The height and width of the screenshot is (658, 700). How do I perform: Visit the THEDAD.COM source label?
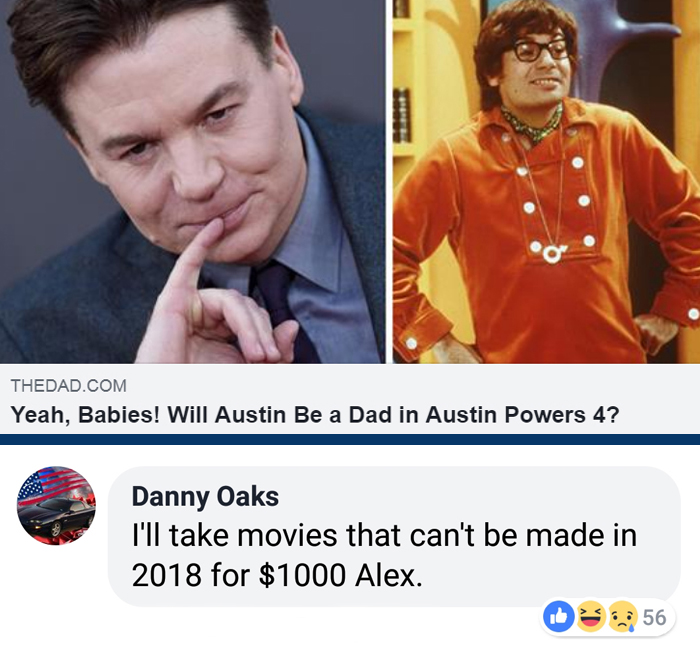click(69, 385)
